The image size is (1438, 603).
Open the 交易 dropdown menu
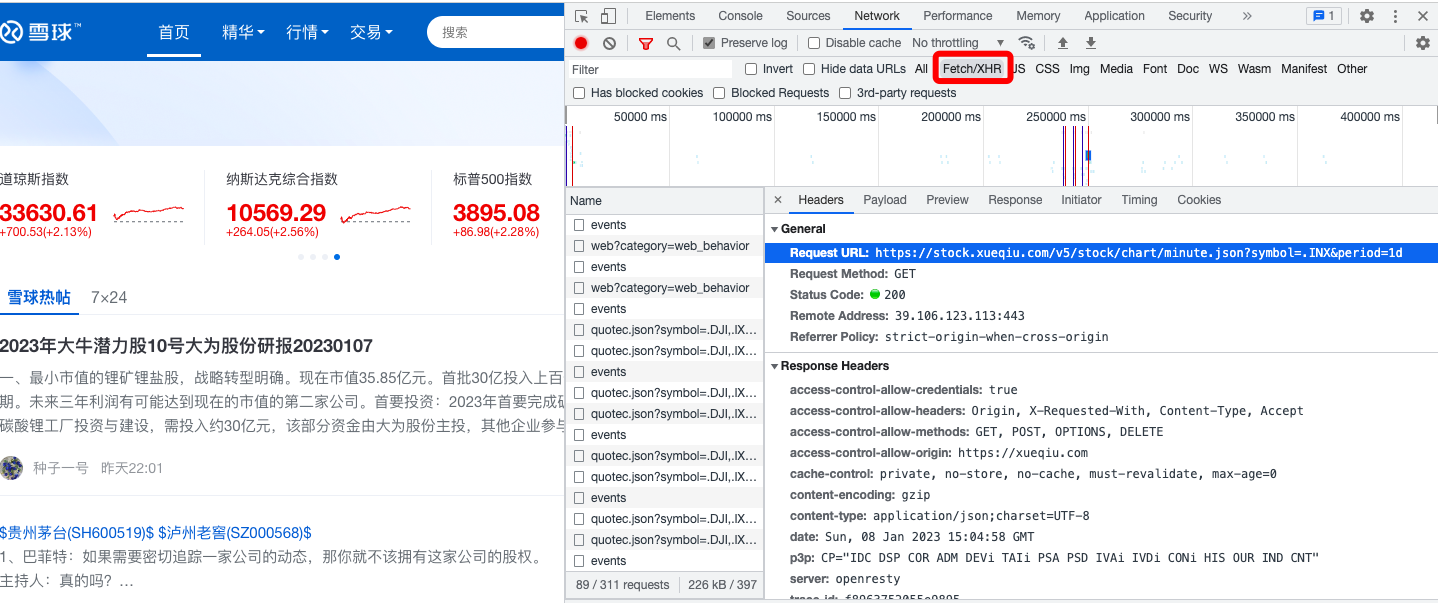(x=371, y=32)
